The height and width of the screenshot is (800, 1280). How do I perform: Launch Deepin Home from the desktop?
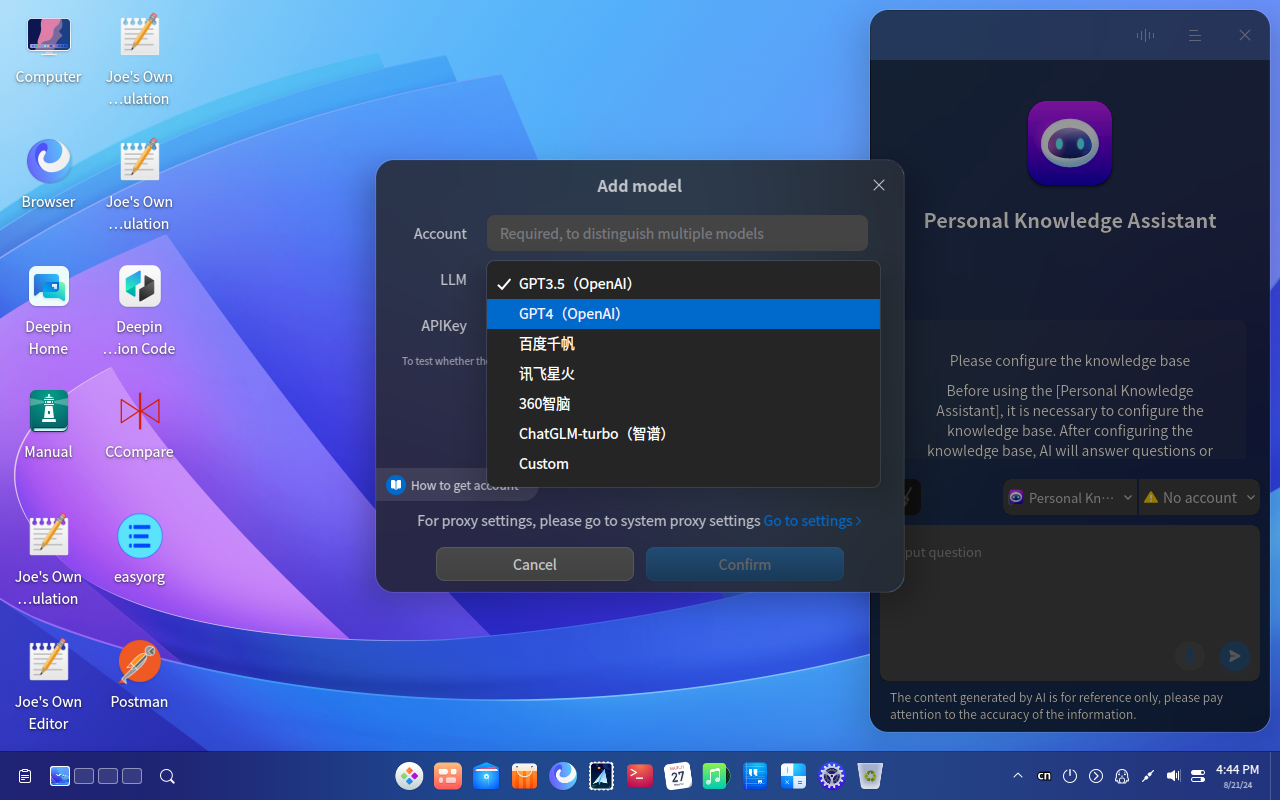pyautogui.click(x=48, y=285)
